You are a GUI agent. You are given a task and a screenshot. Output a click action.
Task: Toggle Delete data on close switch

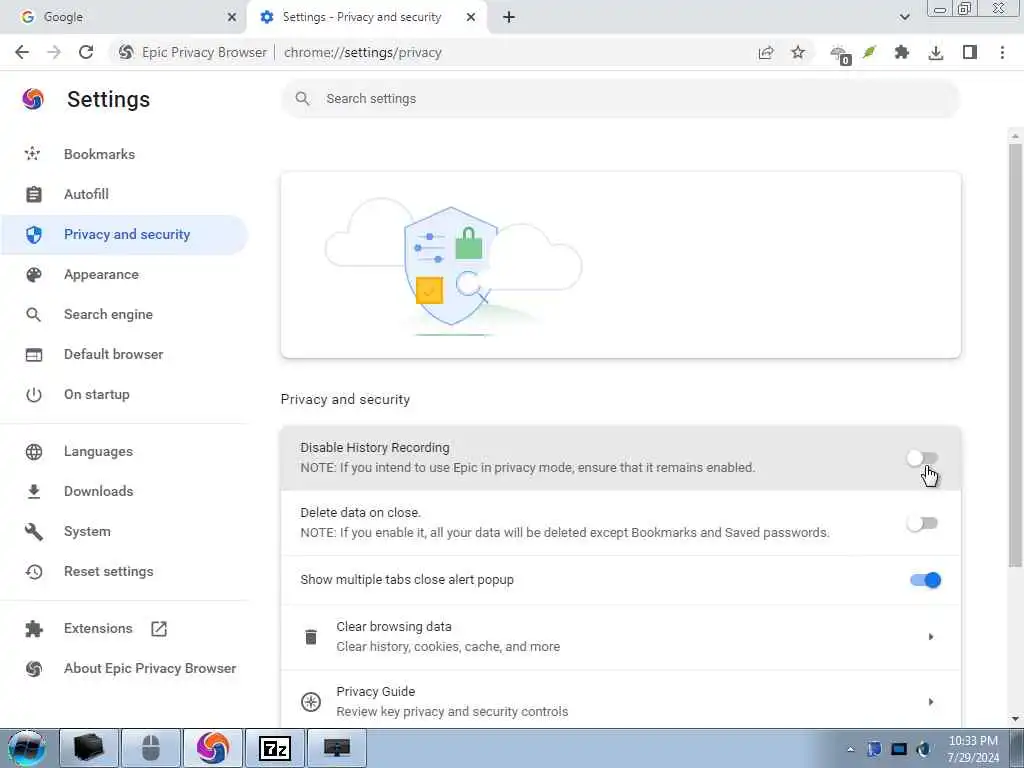tap(923, 523)
